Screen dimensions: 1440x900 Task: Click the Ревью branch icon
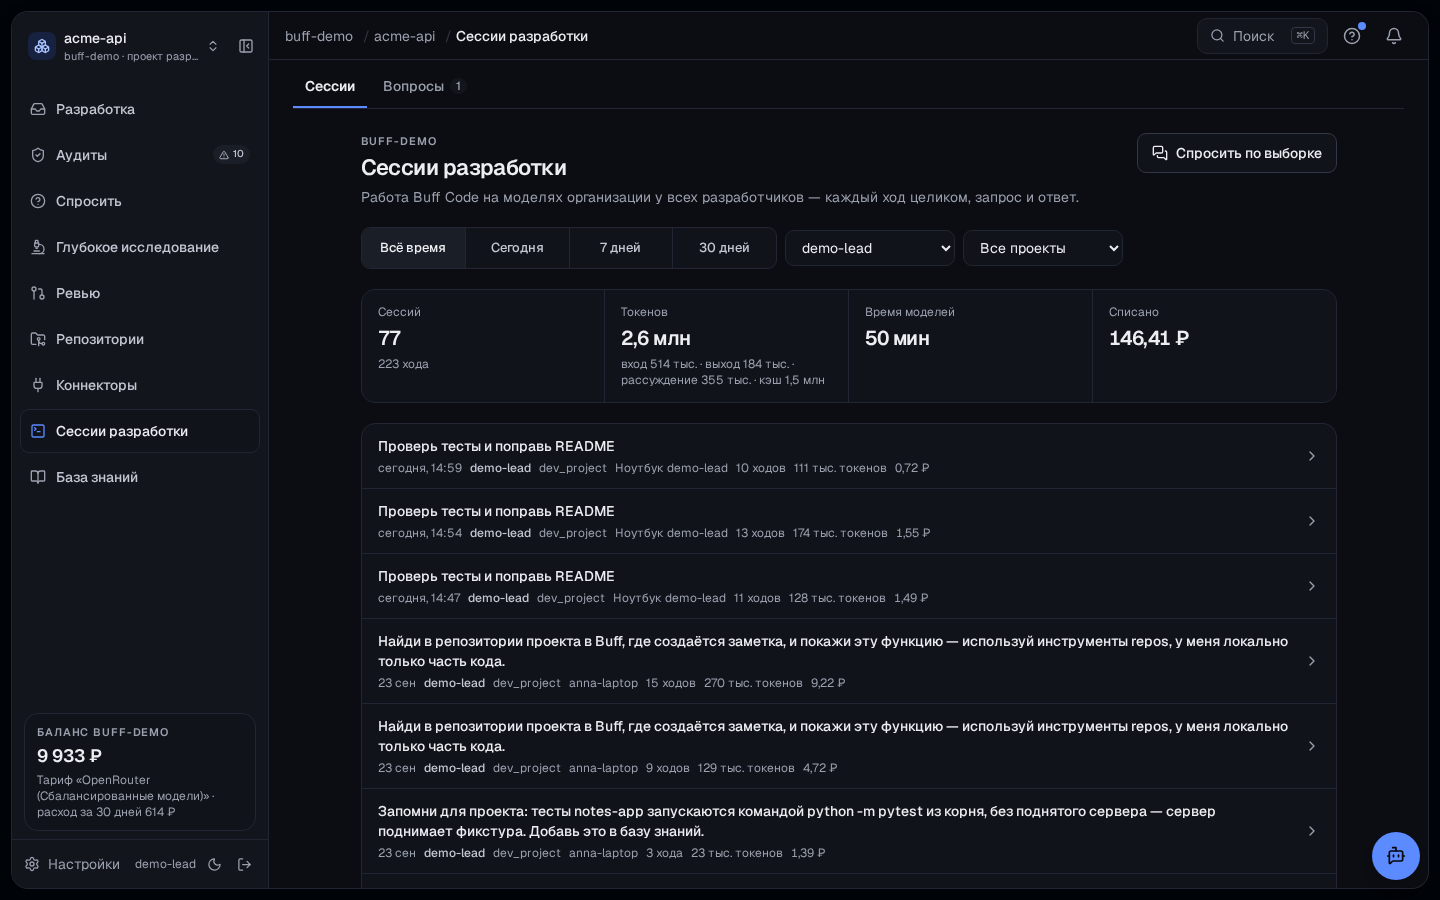(x=38, y=293)
